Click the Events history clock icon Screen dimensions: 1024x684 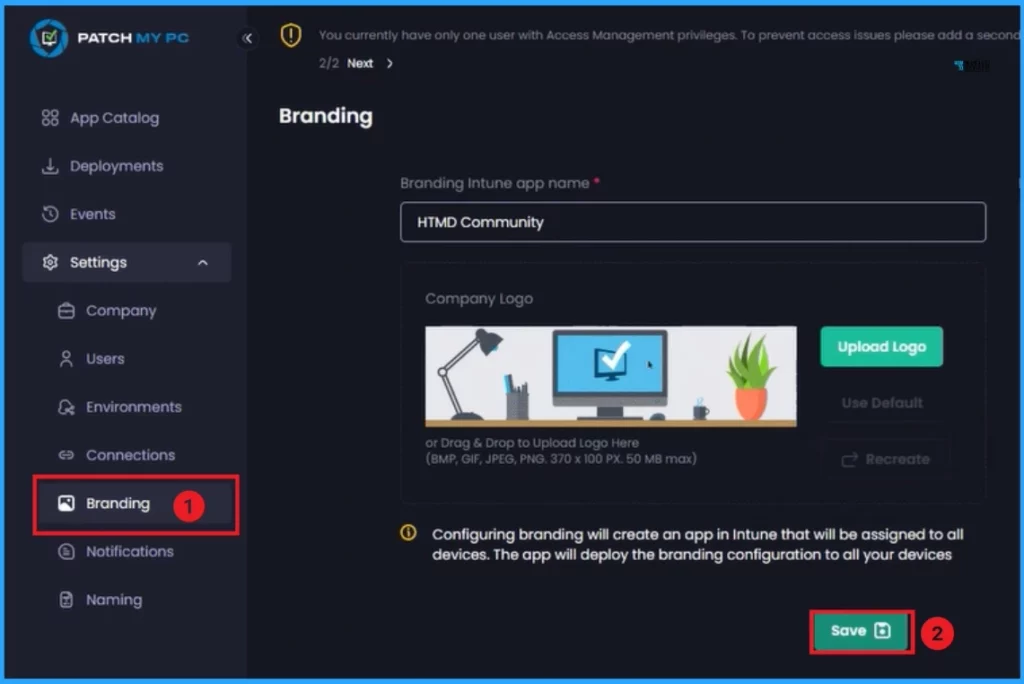[x=50, y=214]
